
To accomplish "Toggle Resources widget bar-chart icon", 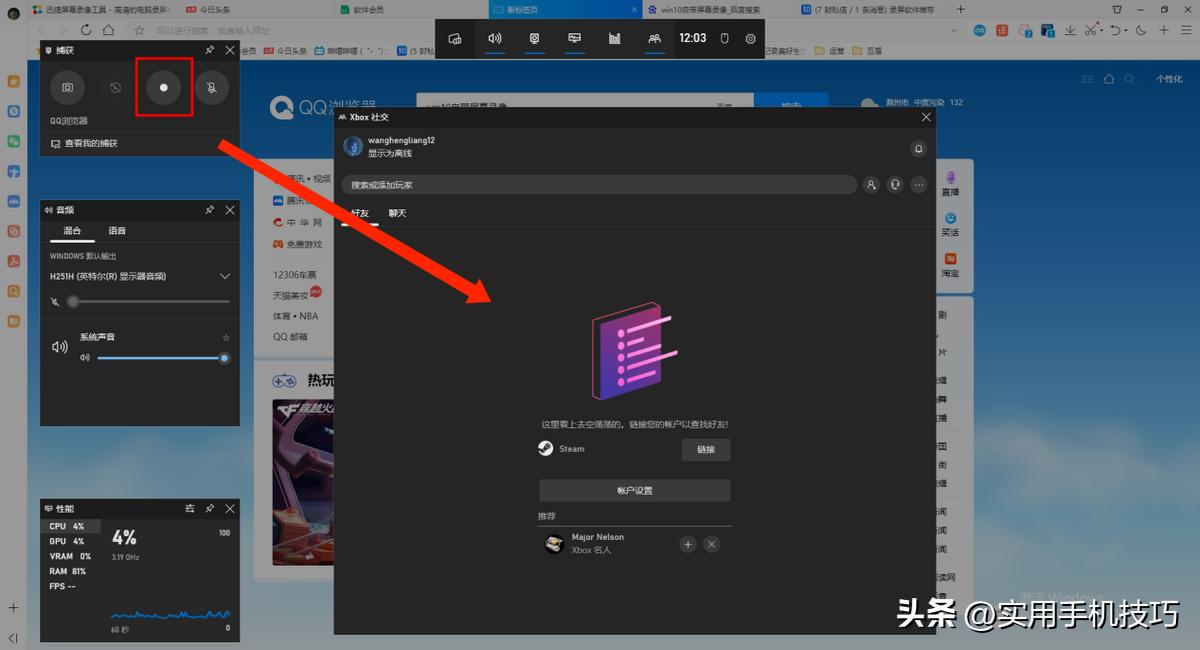I will coord(615,38).
